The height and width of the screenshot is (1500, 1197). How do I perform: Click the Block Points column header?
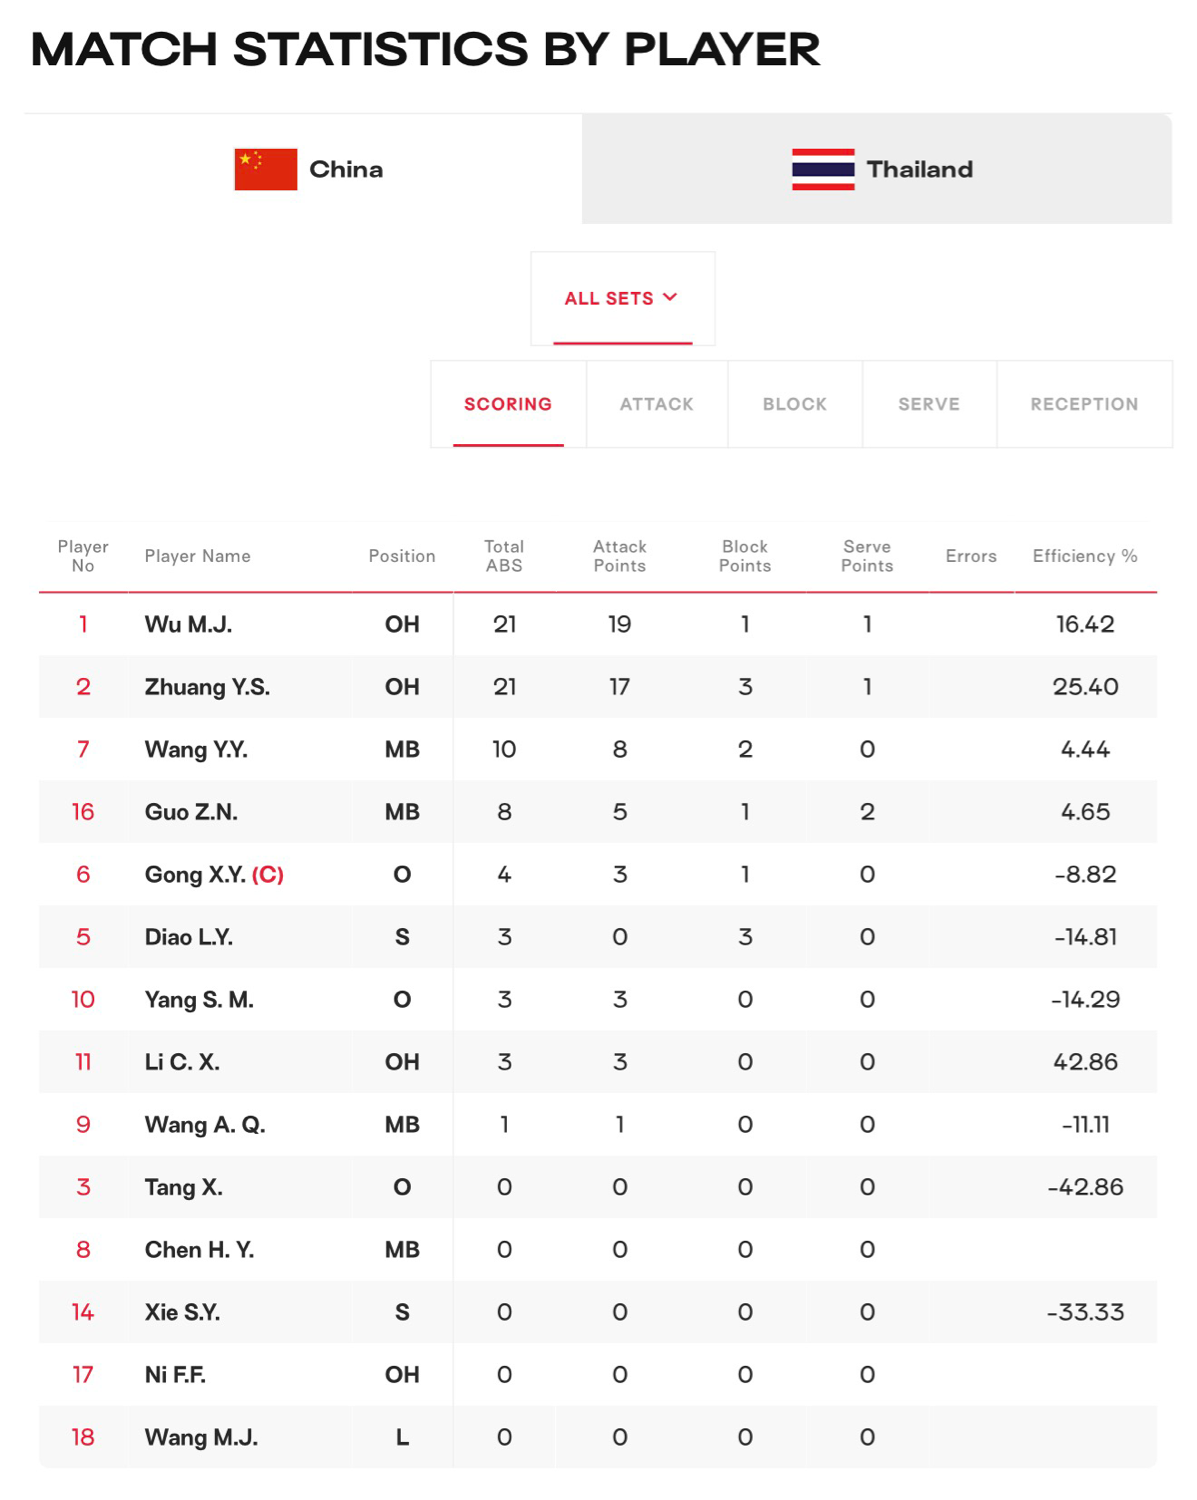click(745, 556)
